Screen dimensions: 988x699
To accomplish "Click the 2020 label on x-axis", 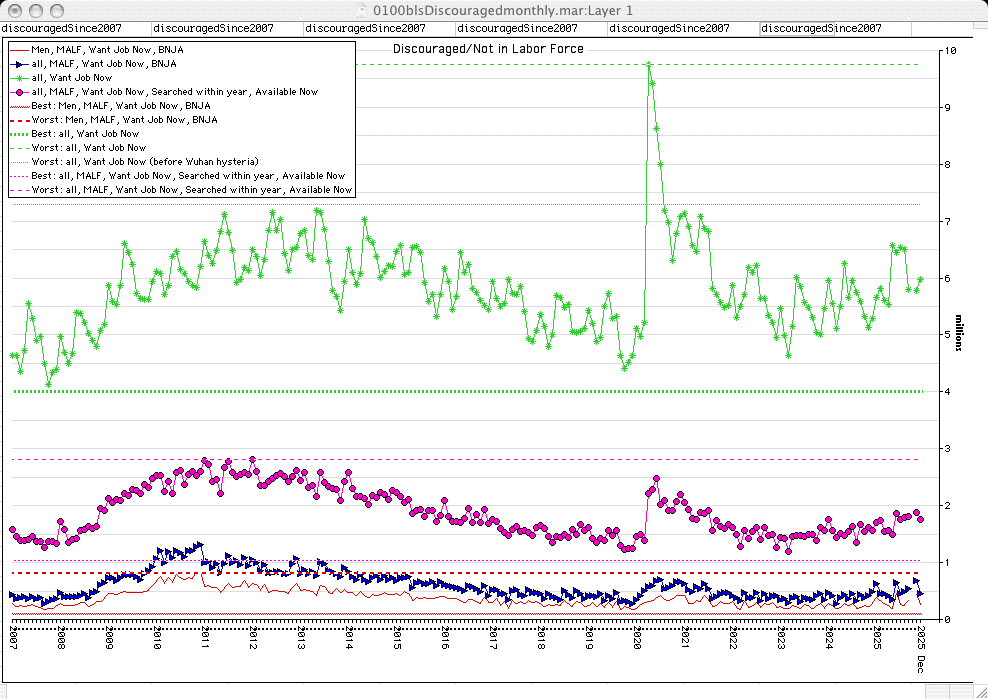I will 637,637.
